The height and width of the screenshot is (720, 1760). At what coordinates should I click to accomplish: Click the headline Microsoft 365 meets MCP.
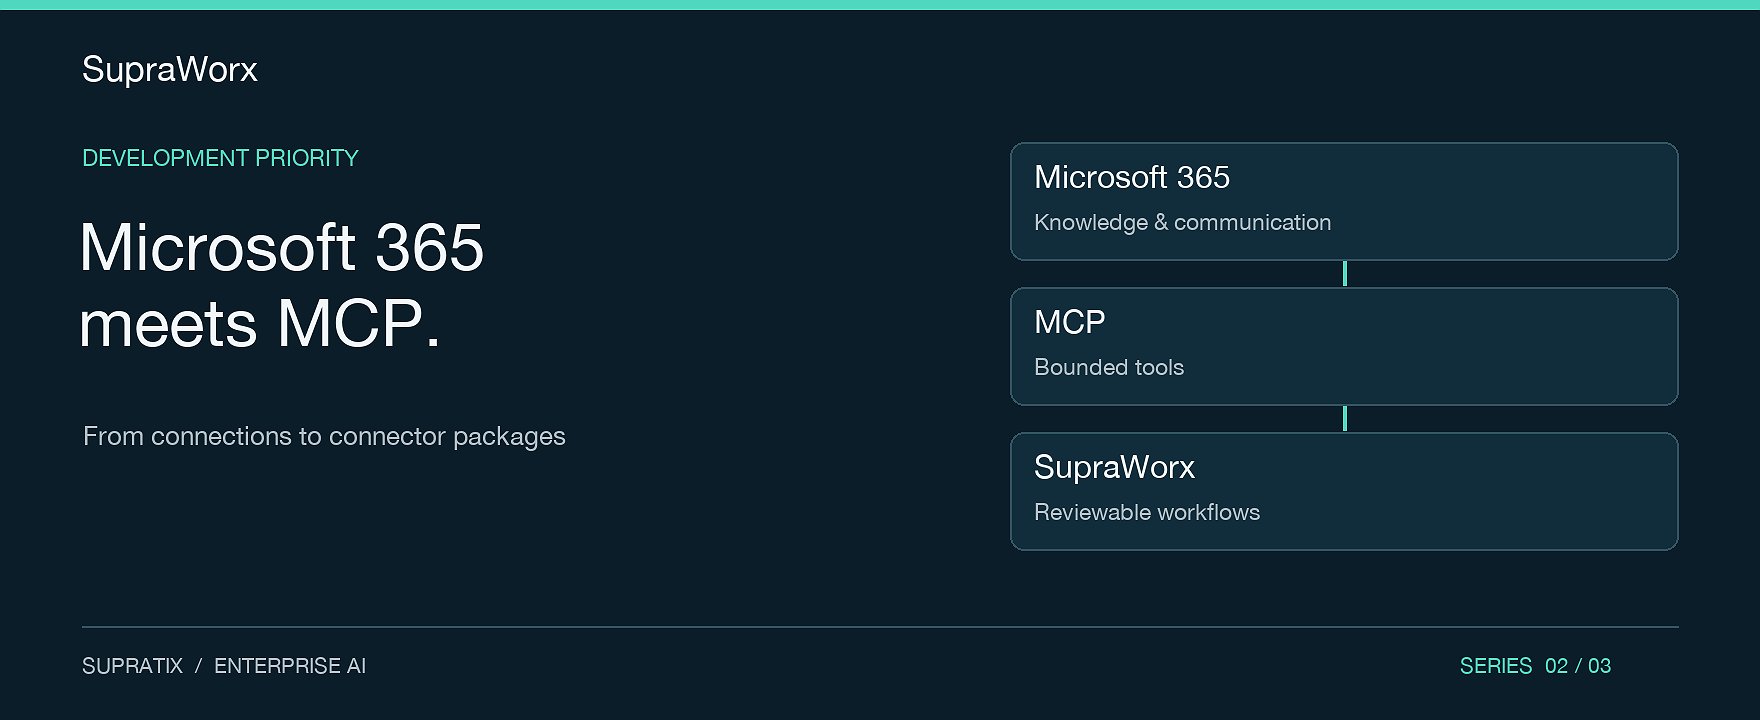(x=281, y=285)
